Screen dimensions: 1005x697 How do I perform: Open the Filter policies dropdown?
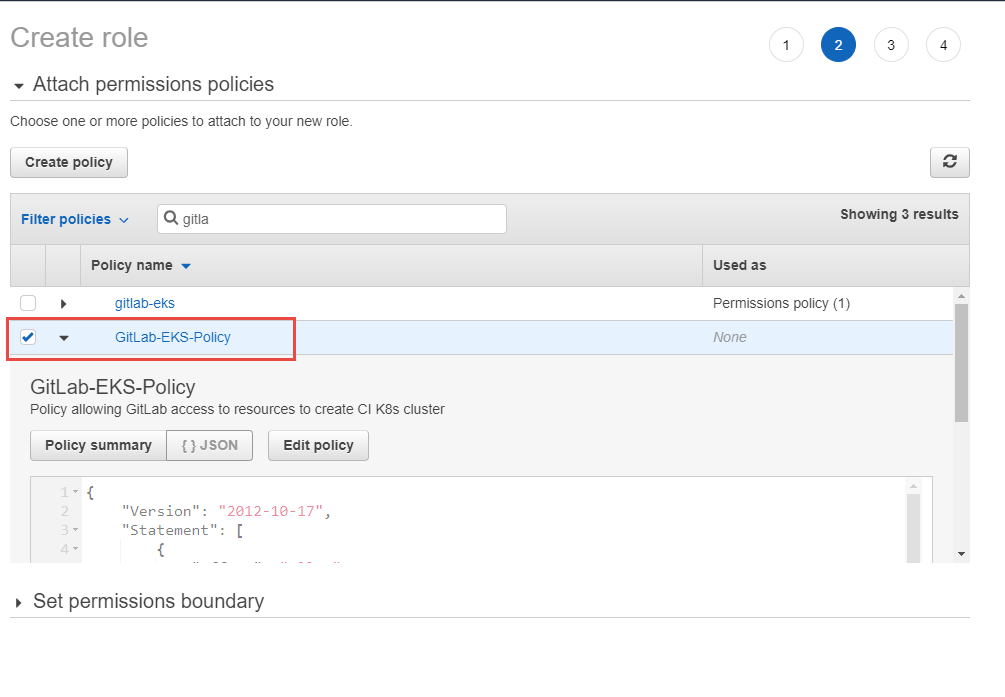pyautogui.click(x=75, y=219)
